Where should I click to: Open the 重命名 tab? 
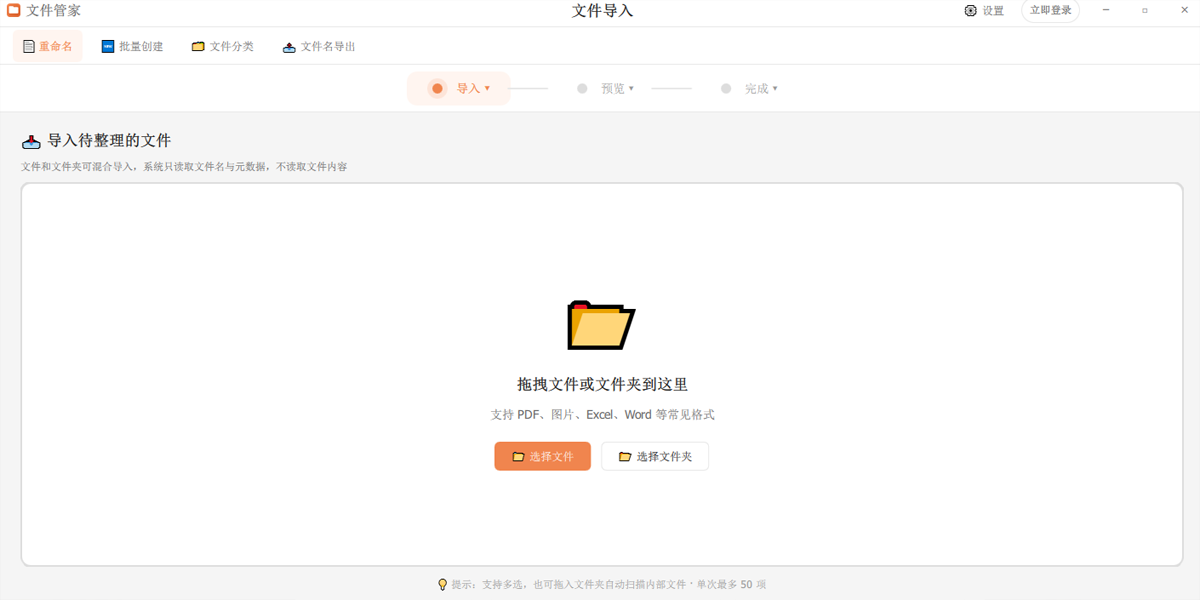pos(48,46)
